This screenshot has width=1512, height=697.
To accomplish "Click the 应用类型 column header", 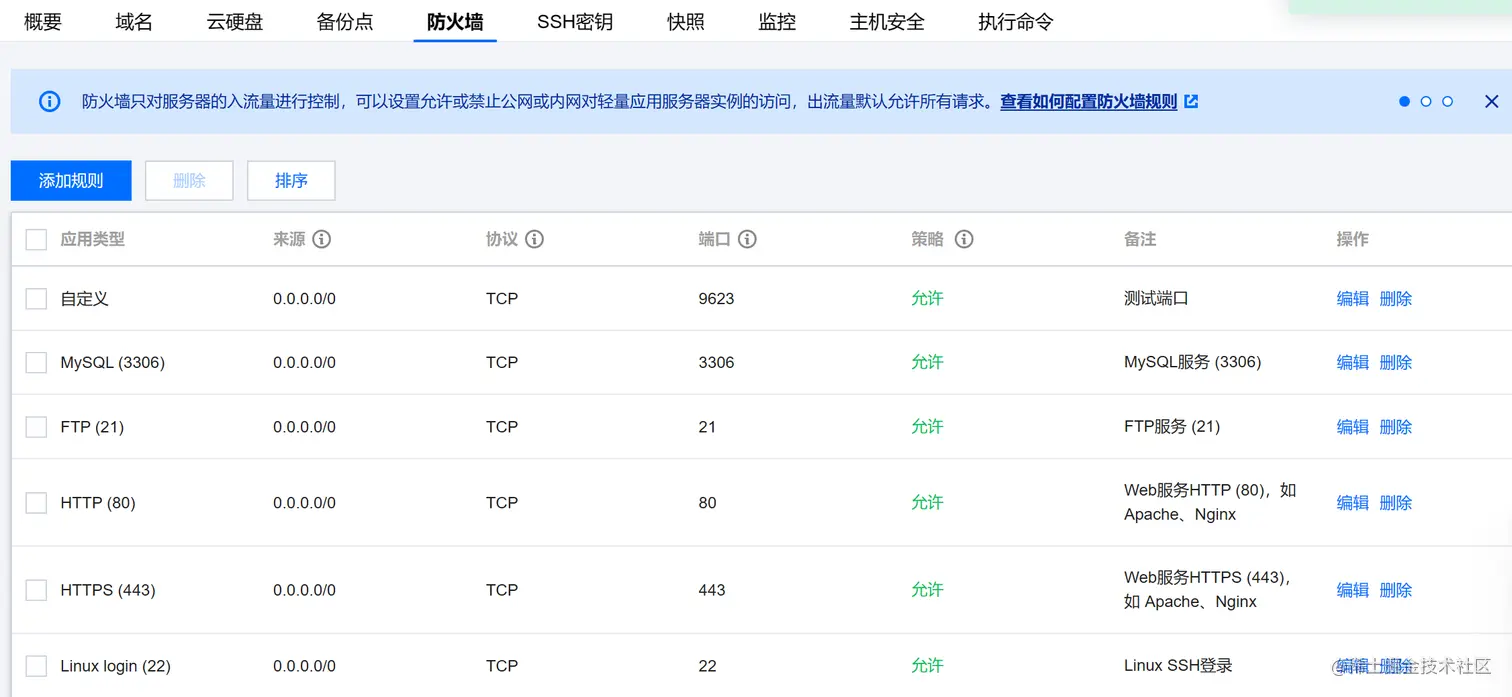I will [x=93, y=239].
